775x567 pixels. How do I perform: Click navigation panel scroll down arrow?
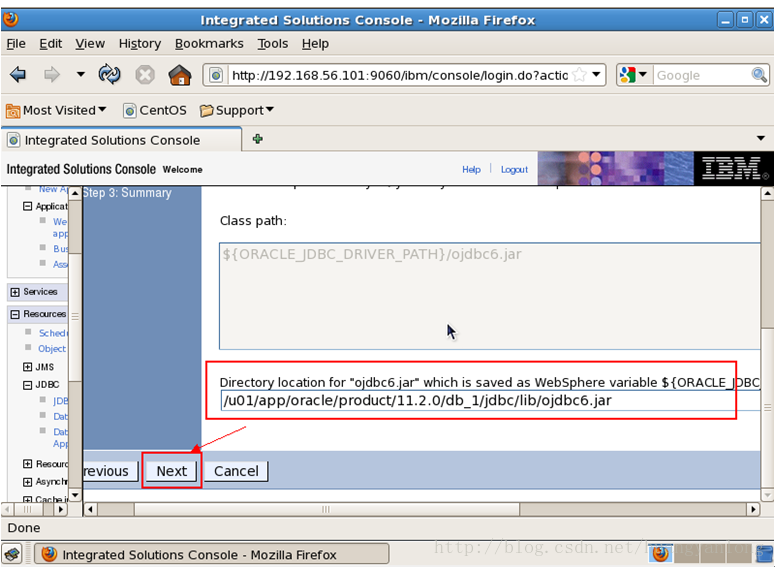75,495
